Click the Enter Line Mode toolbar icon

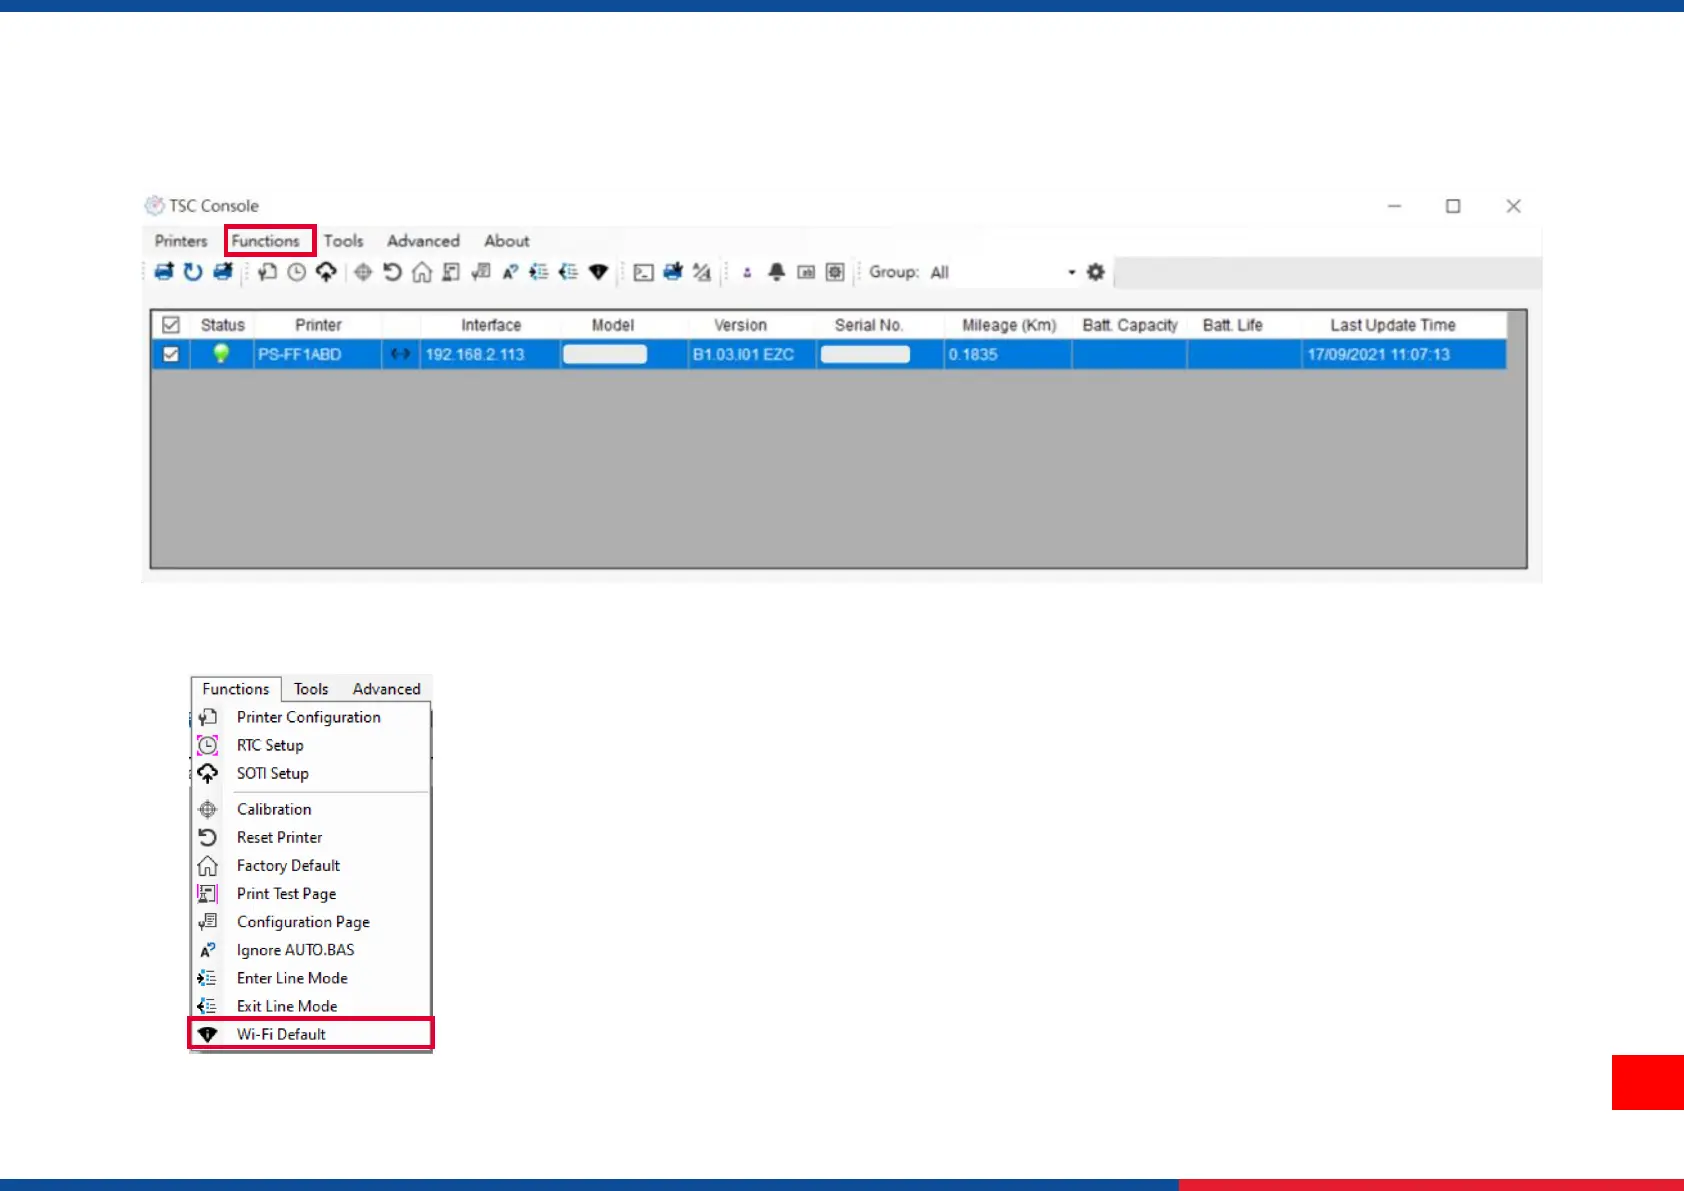pyautogui.click(x=539, y=272)
